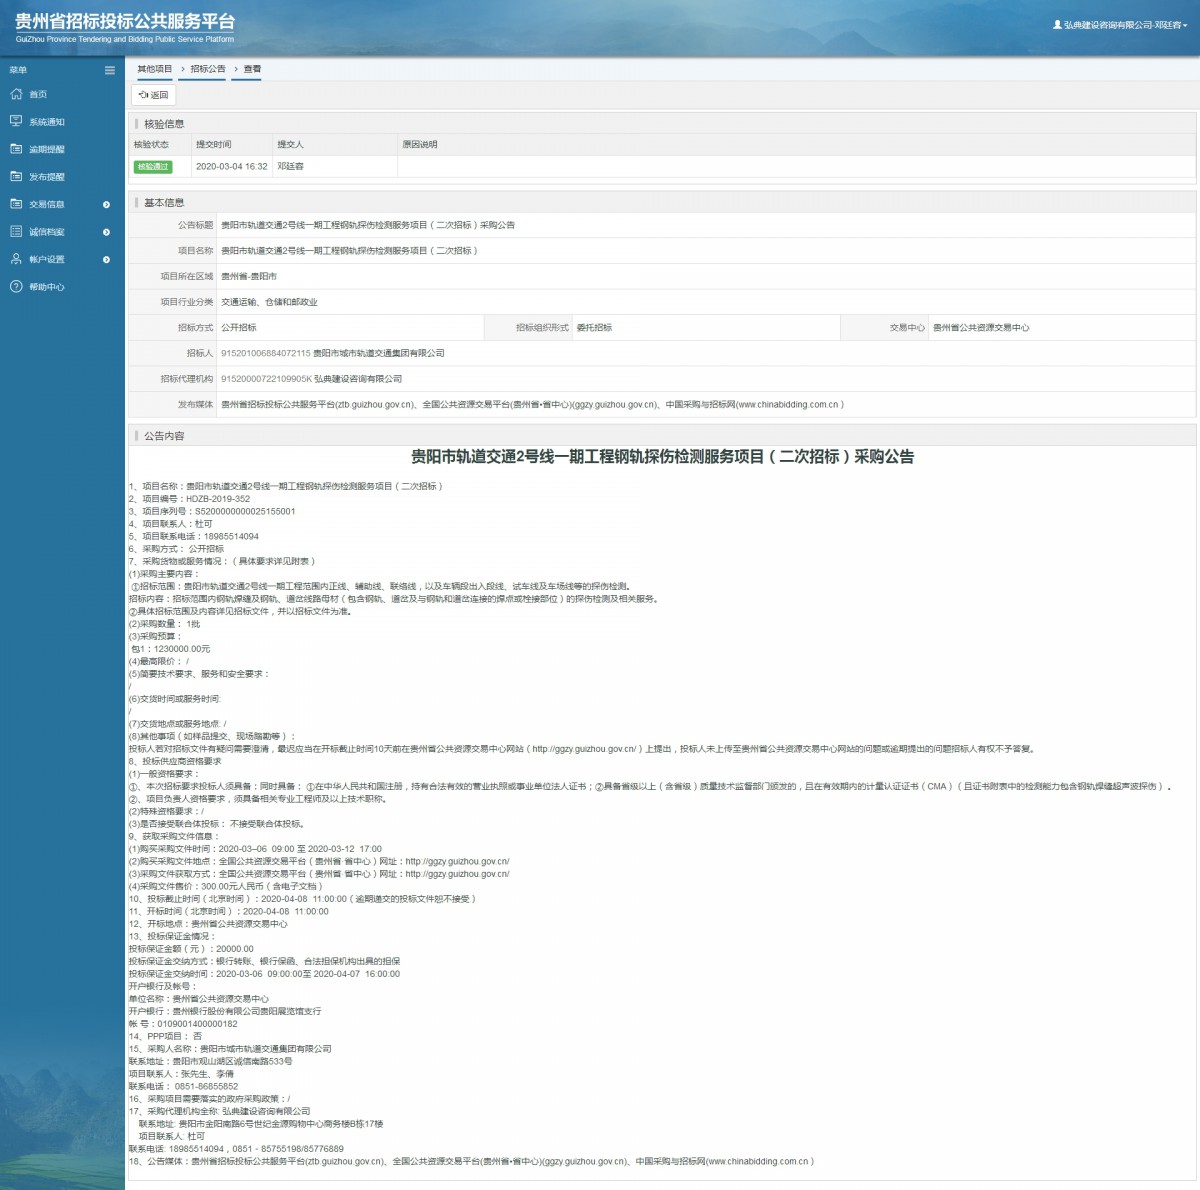Click the home icon beside 首页

(x=16, y=94)
